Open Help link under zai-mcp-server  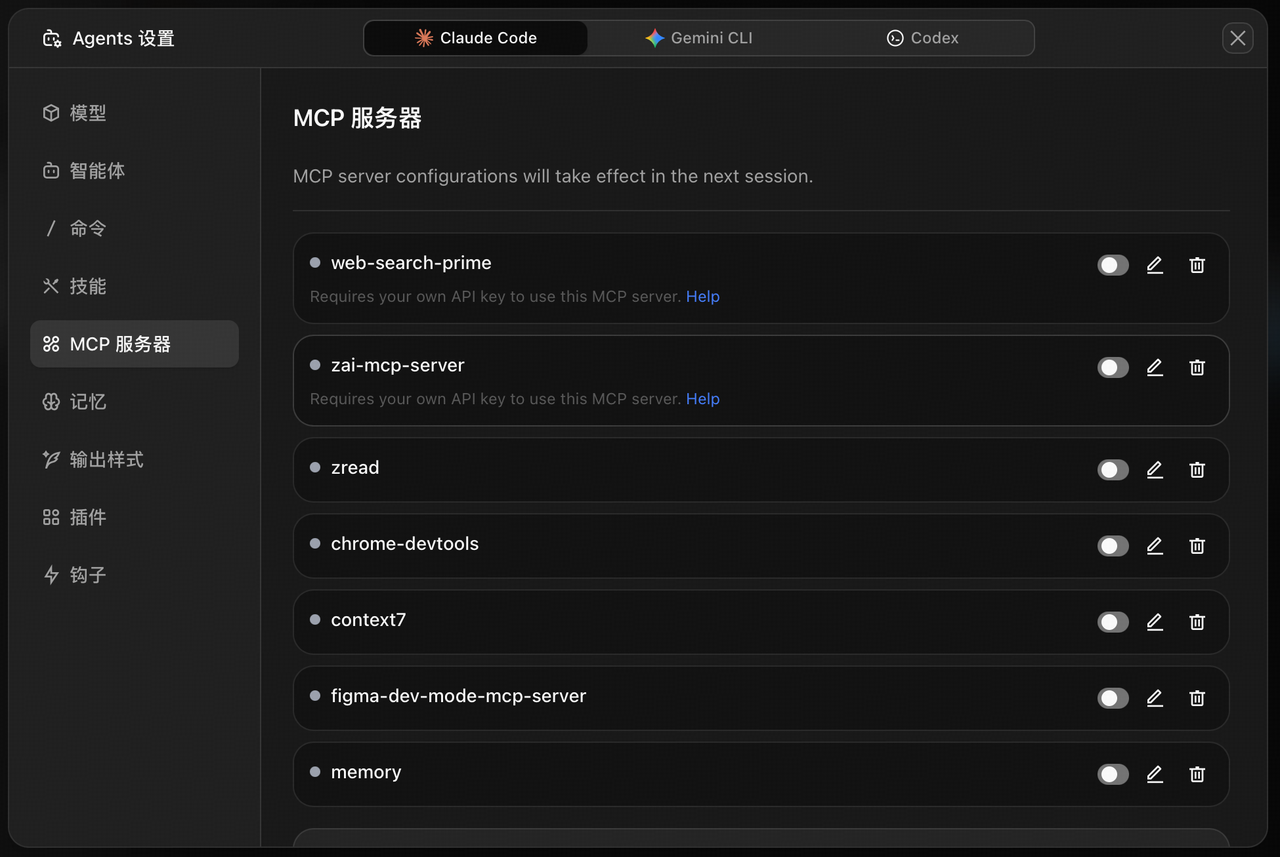coord(702,399)
